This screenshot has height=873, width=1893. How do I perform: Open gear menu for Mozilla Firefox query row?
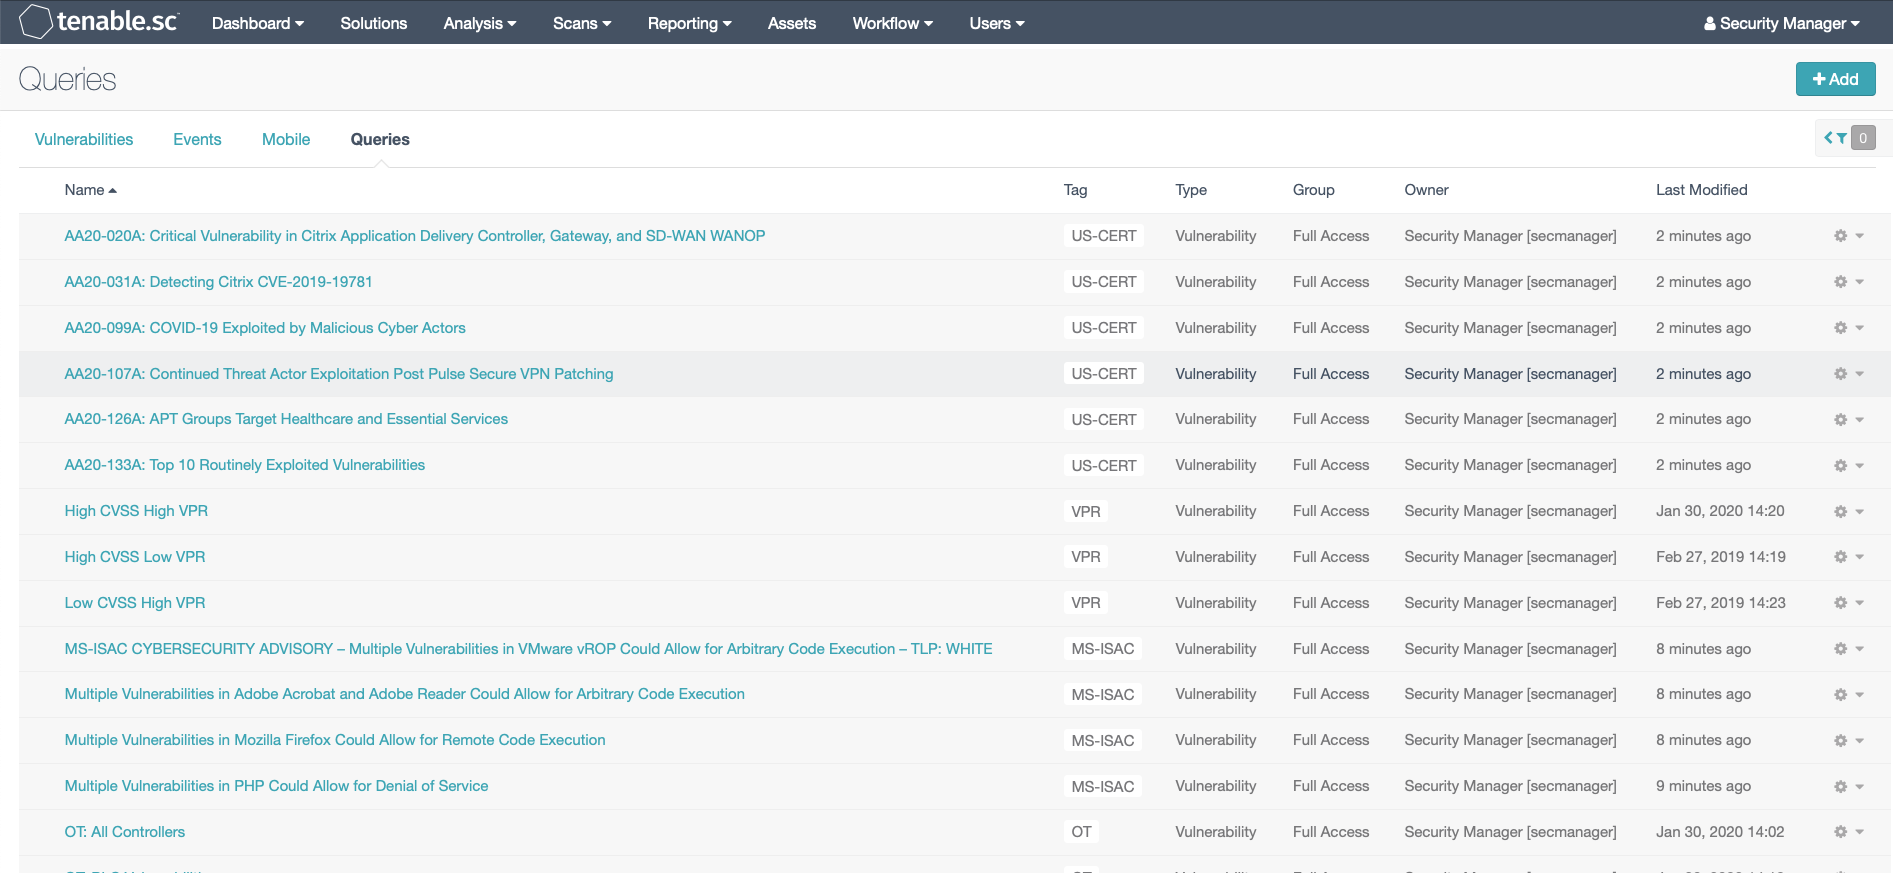[x=1848, y=741]
